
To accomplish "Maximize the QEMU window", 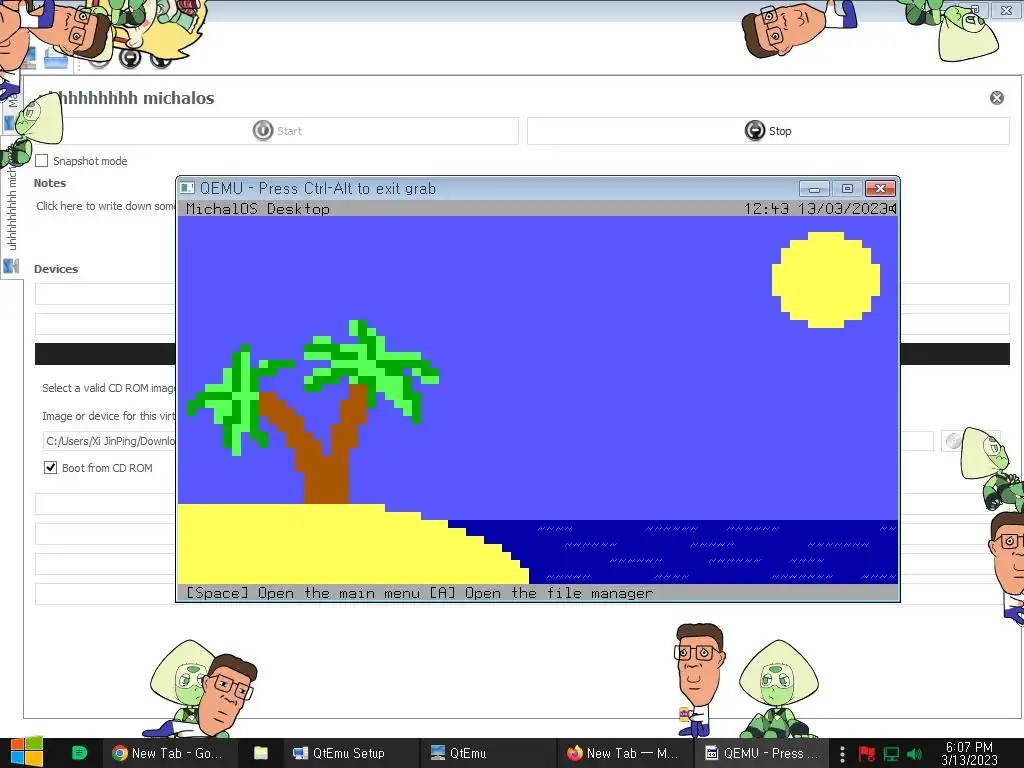I will (847, 189).
